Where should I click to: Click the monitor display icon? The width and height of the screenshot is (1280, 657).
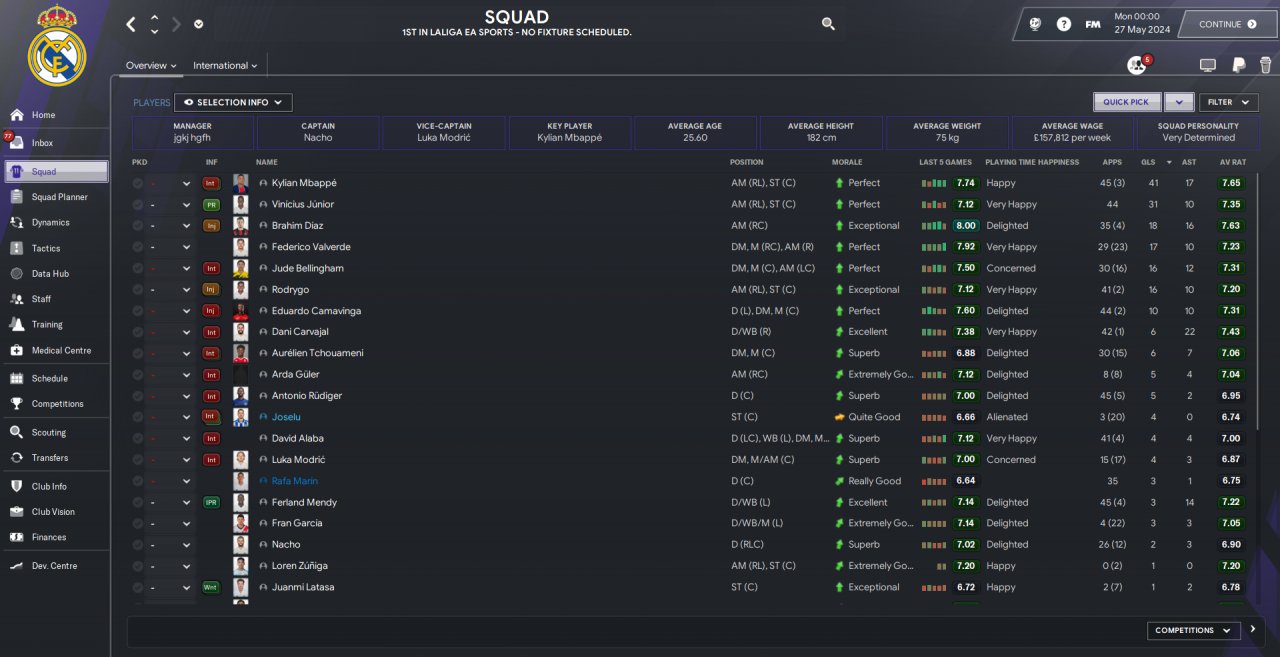pos(1208,65)
